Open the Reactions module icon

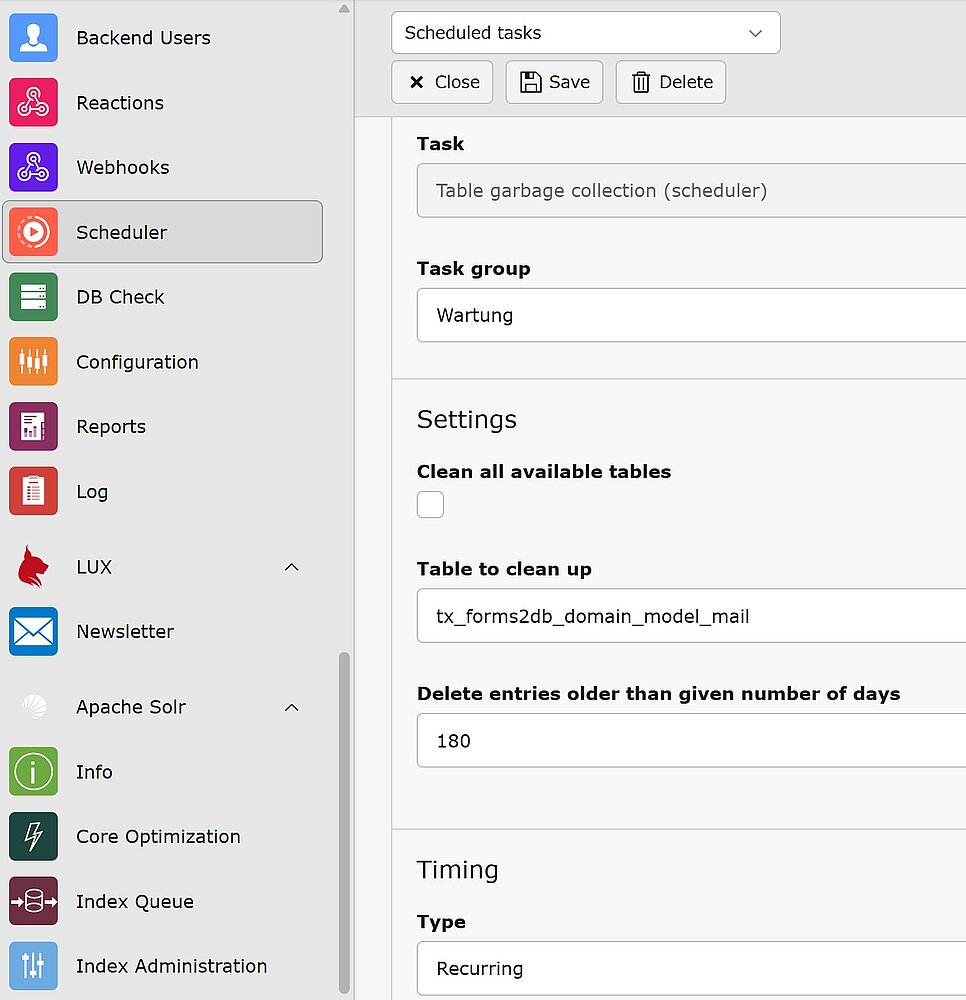click(x=33, y=103)
